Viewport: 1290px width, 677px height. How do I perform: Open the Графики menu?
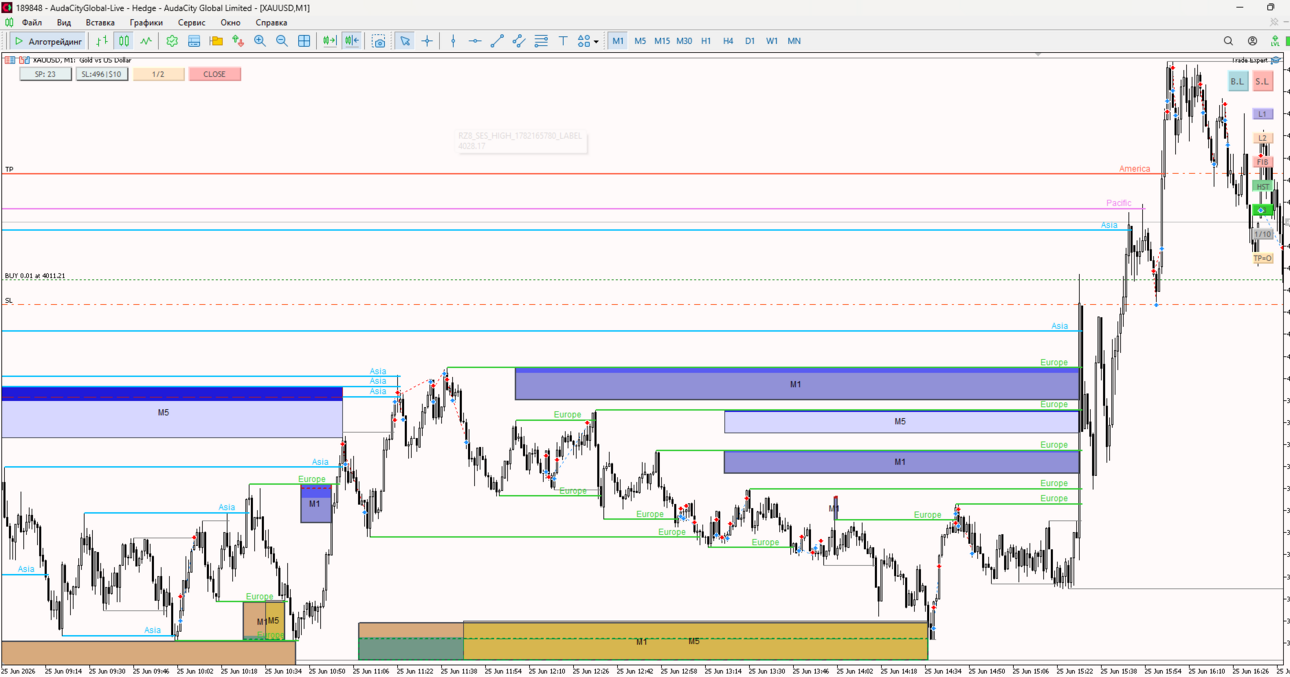coord(146,22)
